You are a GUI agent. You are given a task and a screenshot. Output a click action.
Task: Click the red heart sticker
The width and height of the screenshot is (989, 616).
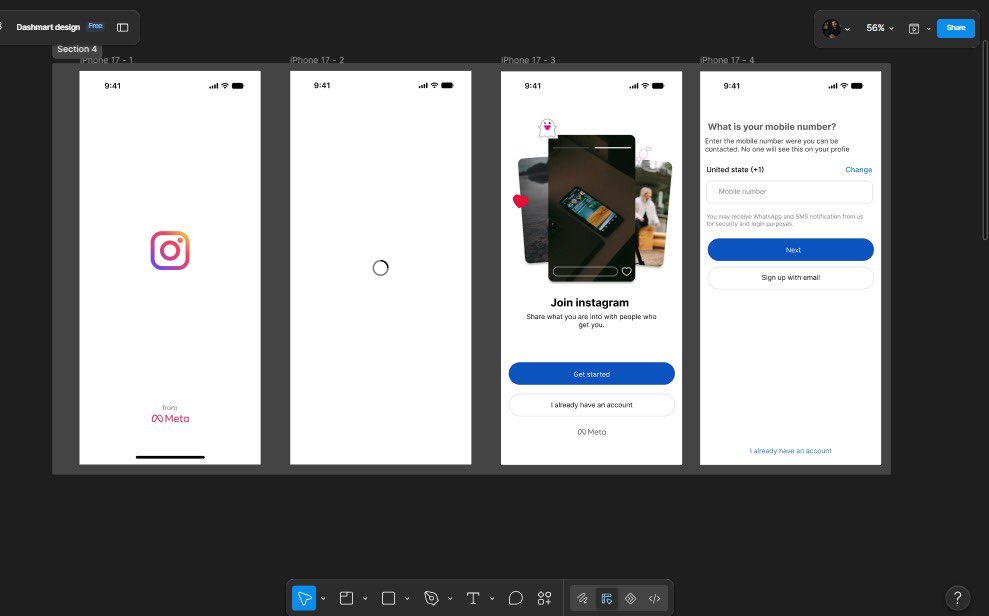[520, 200]
